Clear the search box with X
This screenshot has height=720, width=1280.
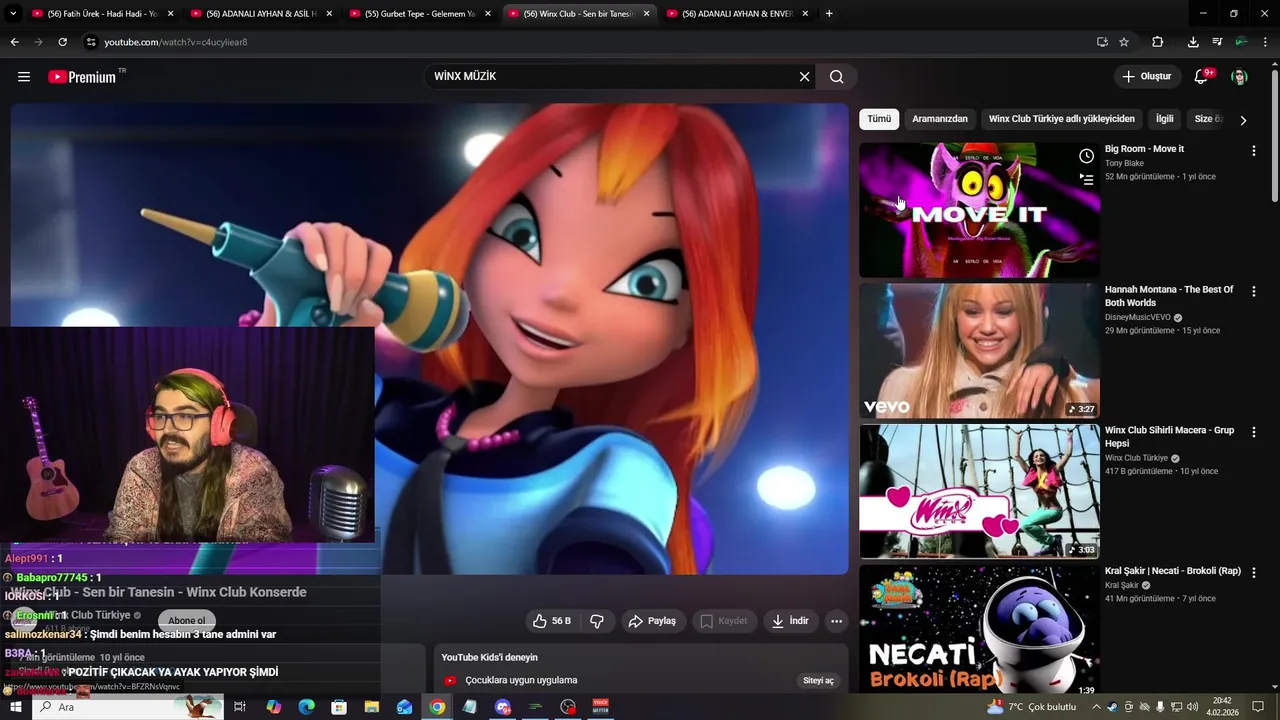(x=804, y=77)
